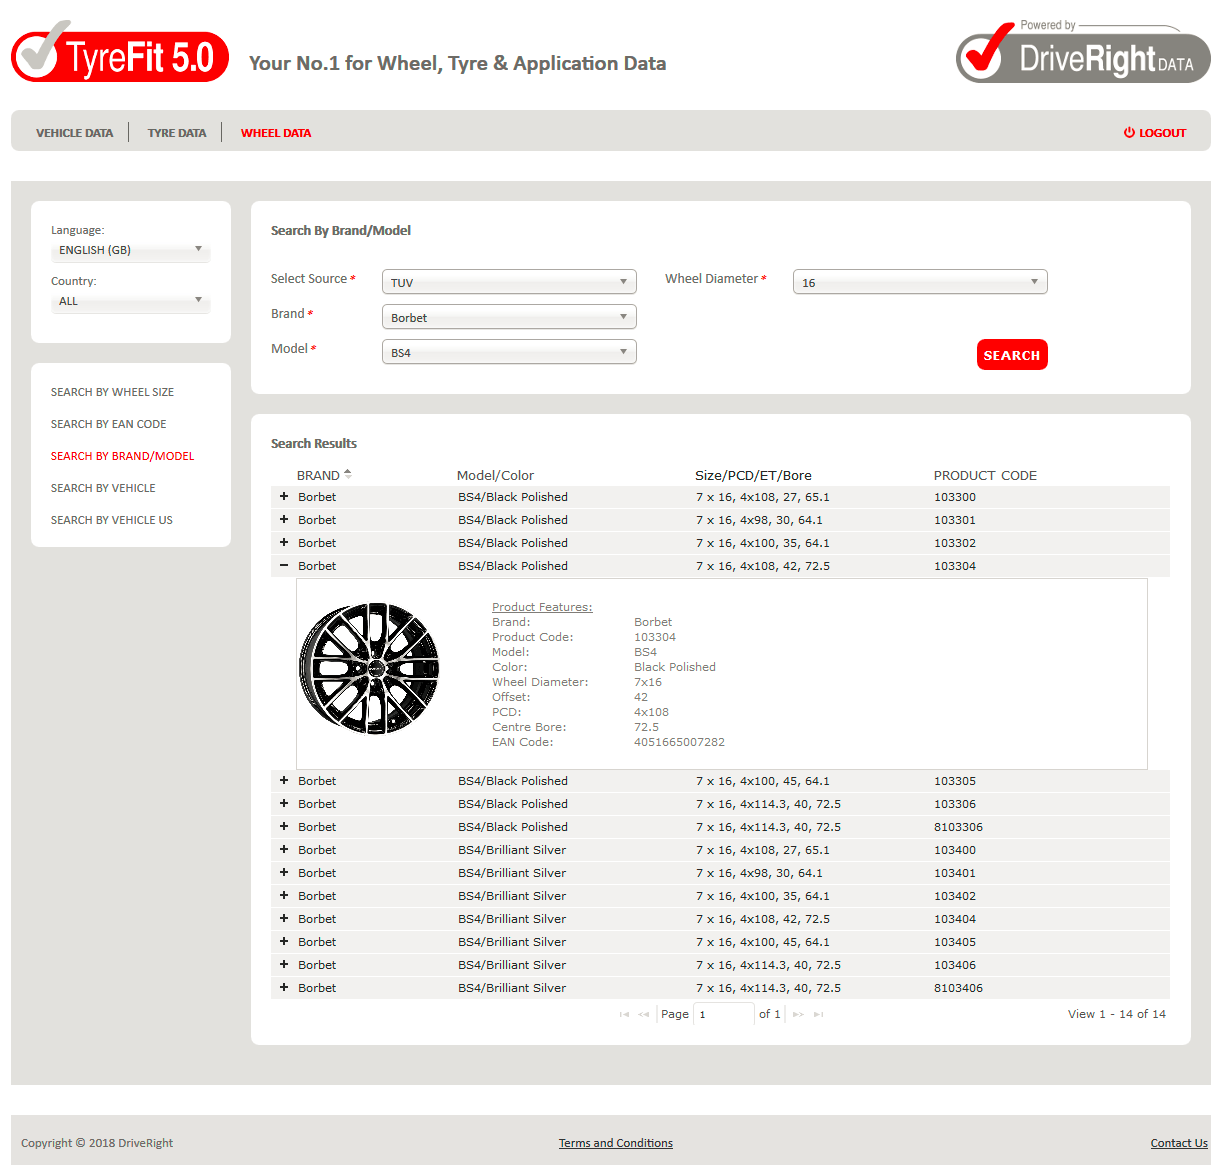
Task: Switch to the VEHICLE DATA tab
Action: coord(74,132)
